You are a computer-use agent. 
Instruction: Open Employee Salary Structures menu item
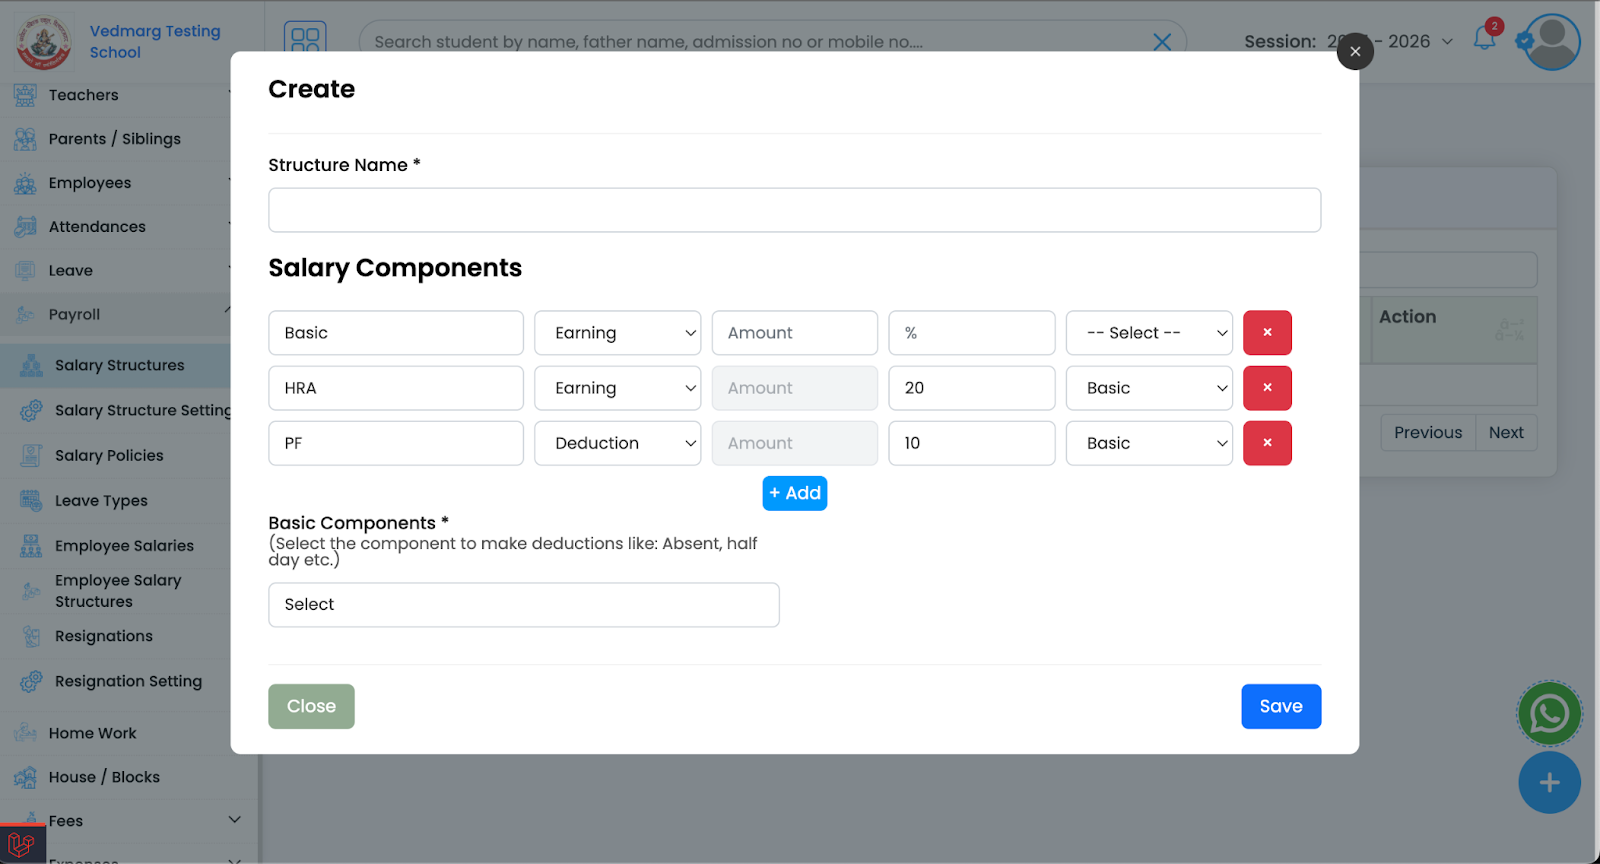(118, 591)
